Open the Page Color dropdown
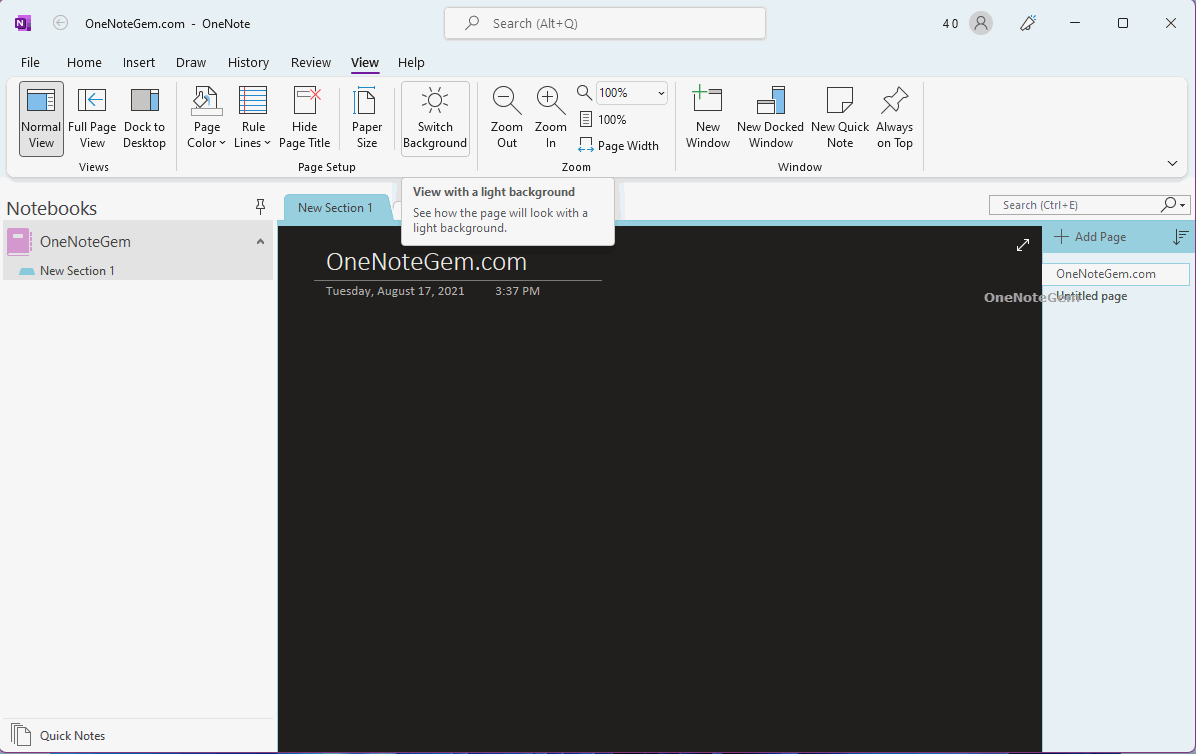The image size is (1196, 754). [206, 119]
